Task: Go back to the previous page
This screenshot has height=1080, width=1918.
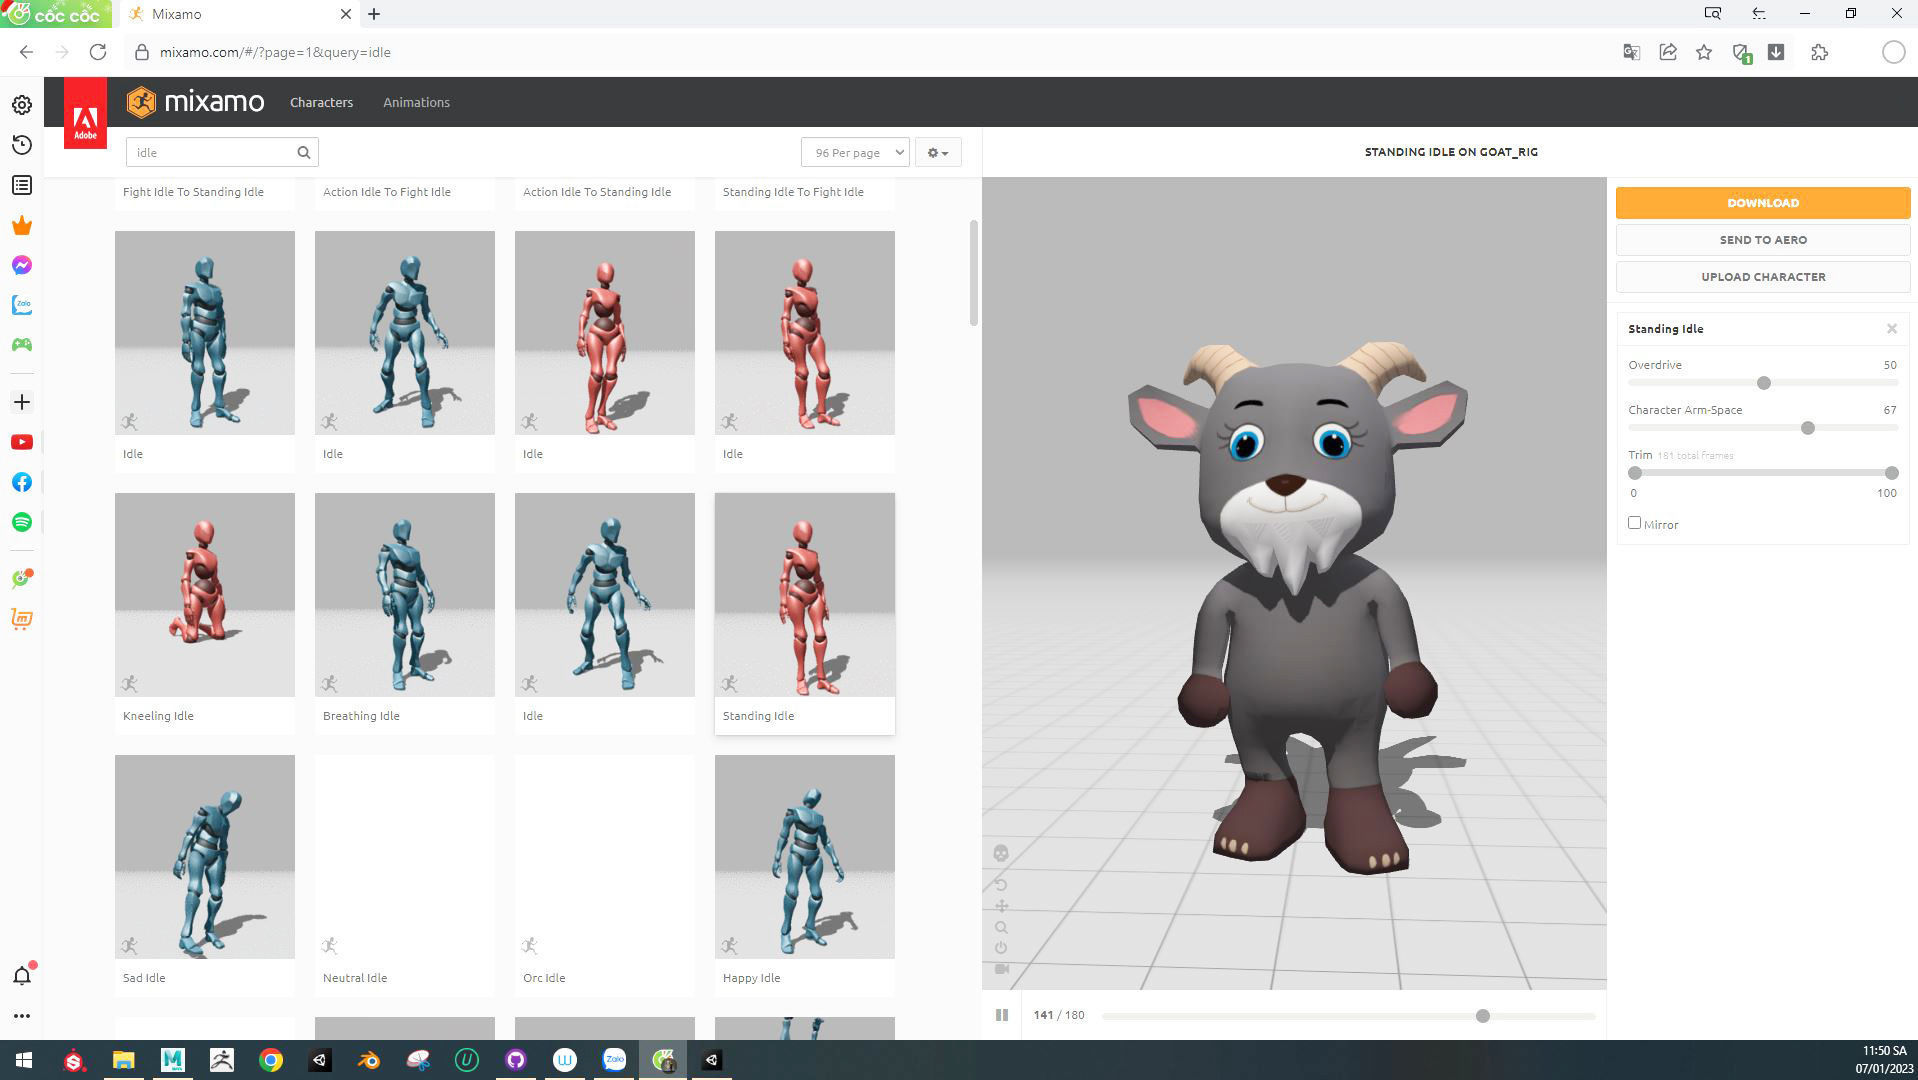Action: tap(26, 52)
